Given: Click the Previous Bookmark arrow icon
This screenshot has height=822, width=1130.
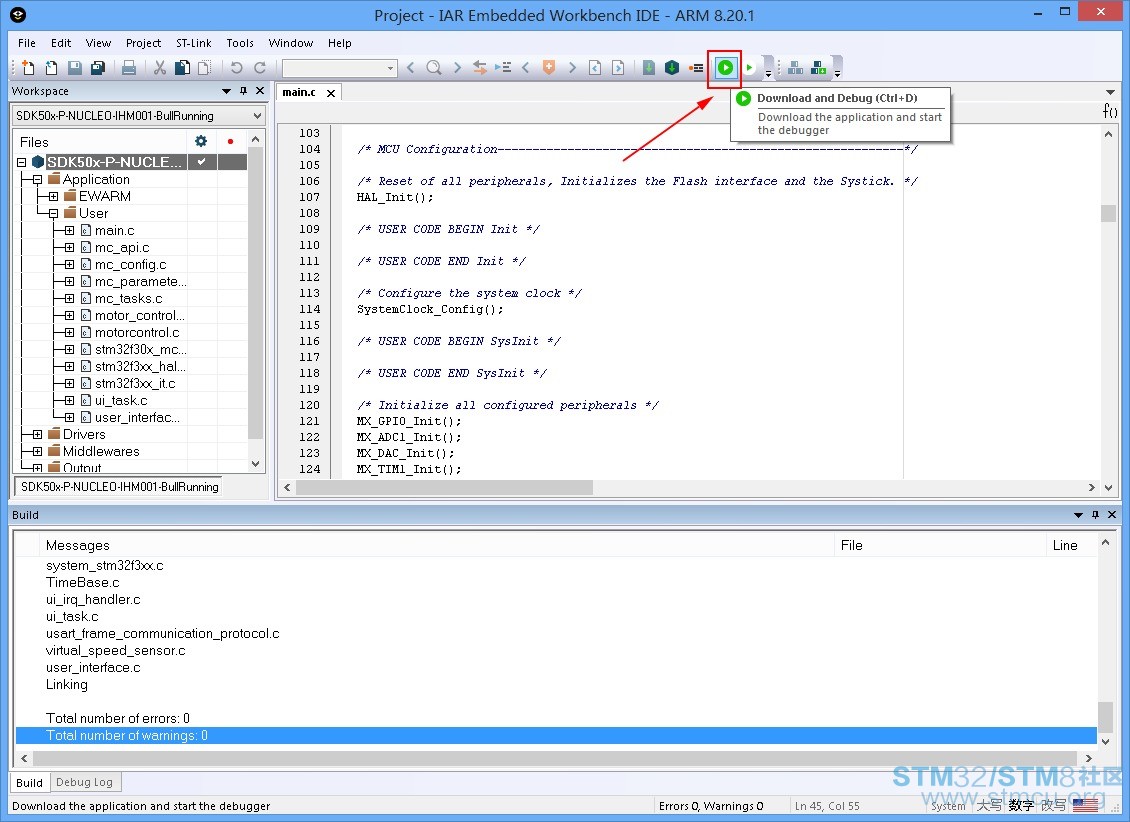Looking at the screenshot, I should 526,68.
